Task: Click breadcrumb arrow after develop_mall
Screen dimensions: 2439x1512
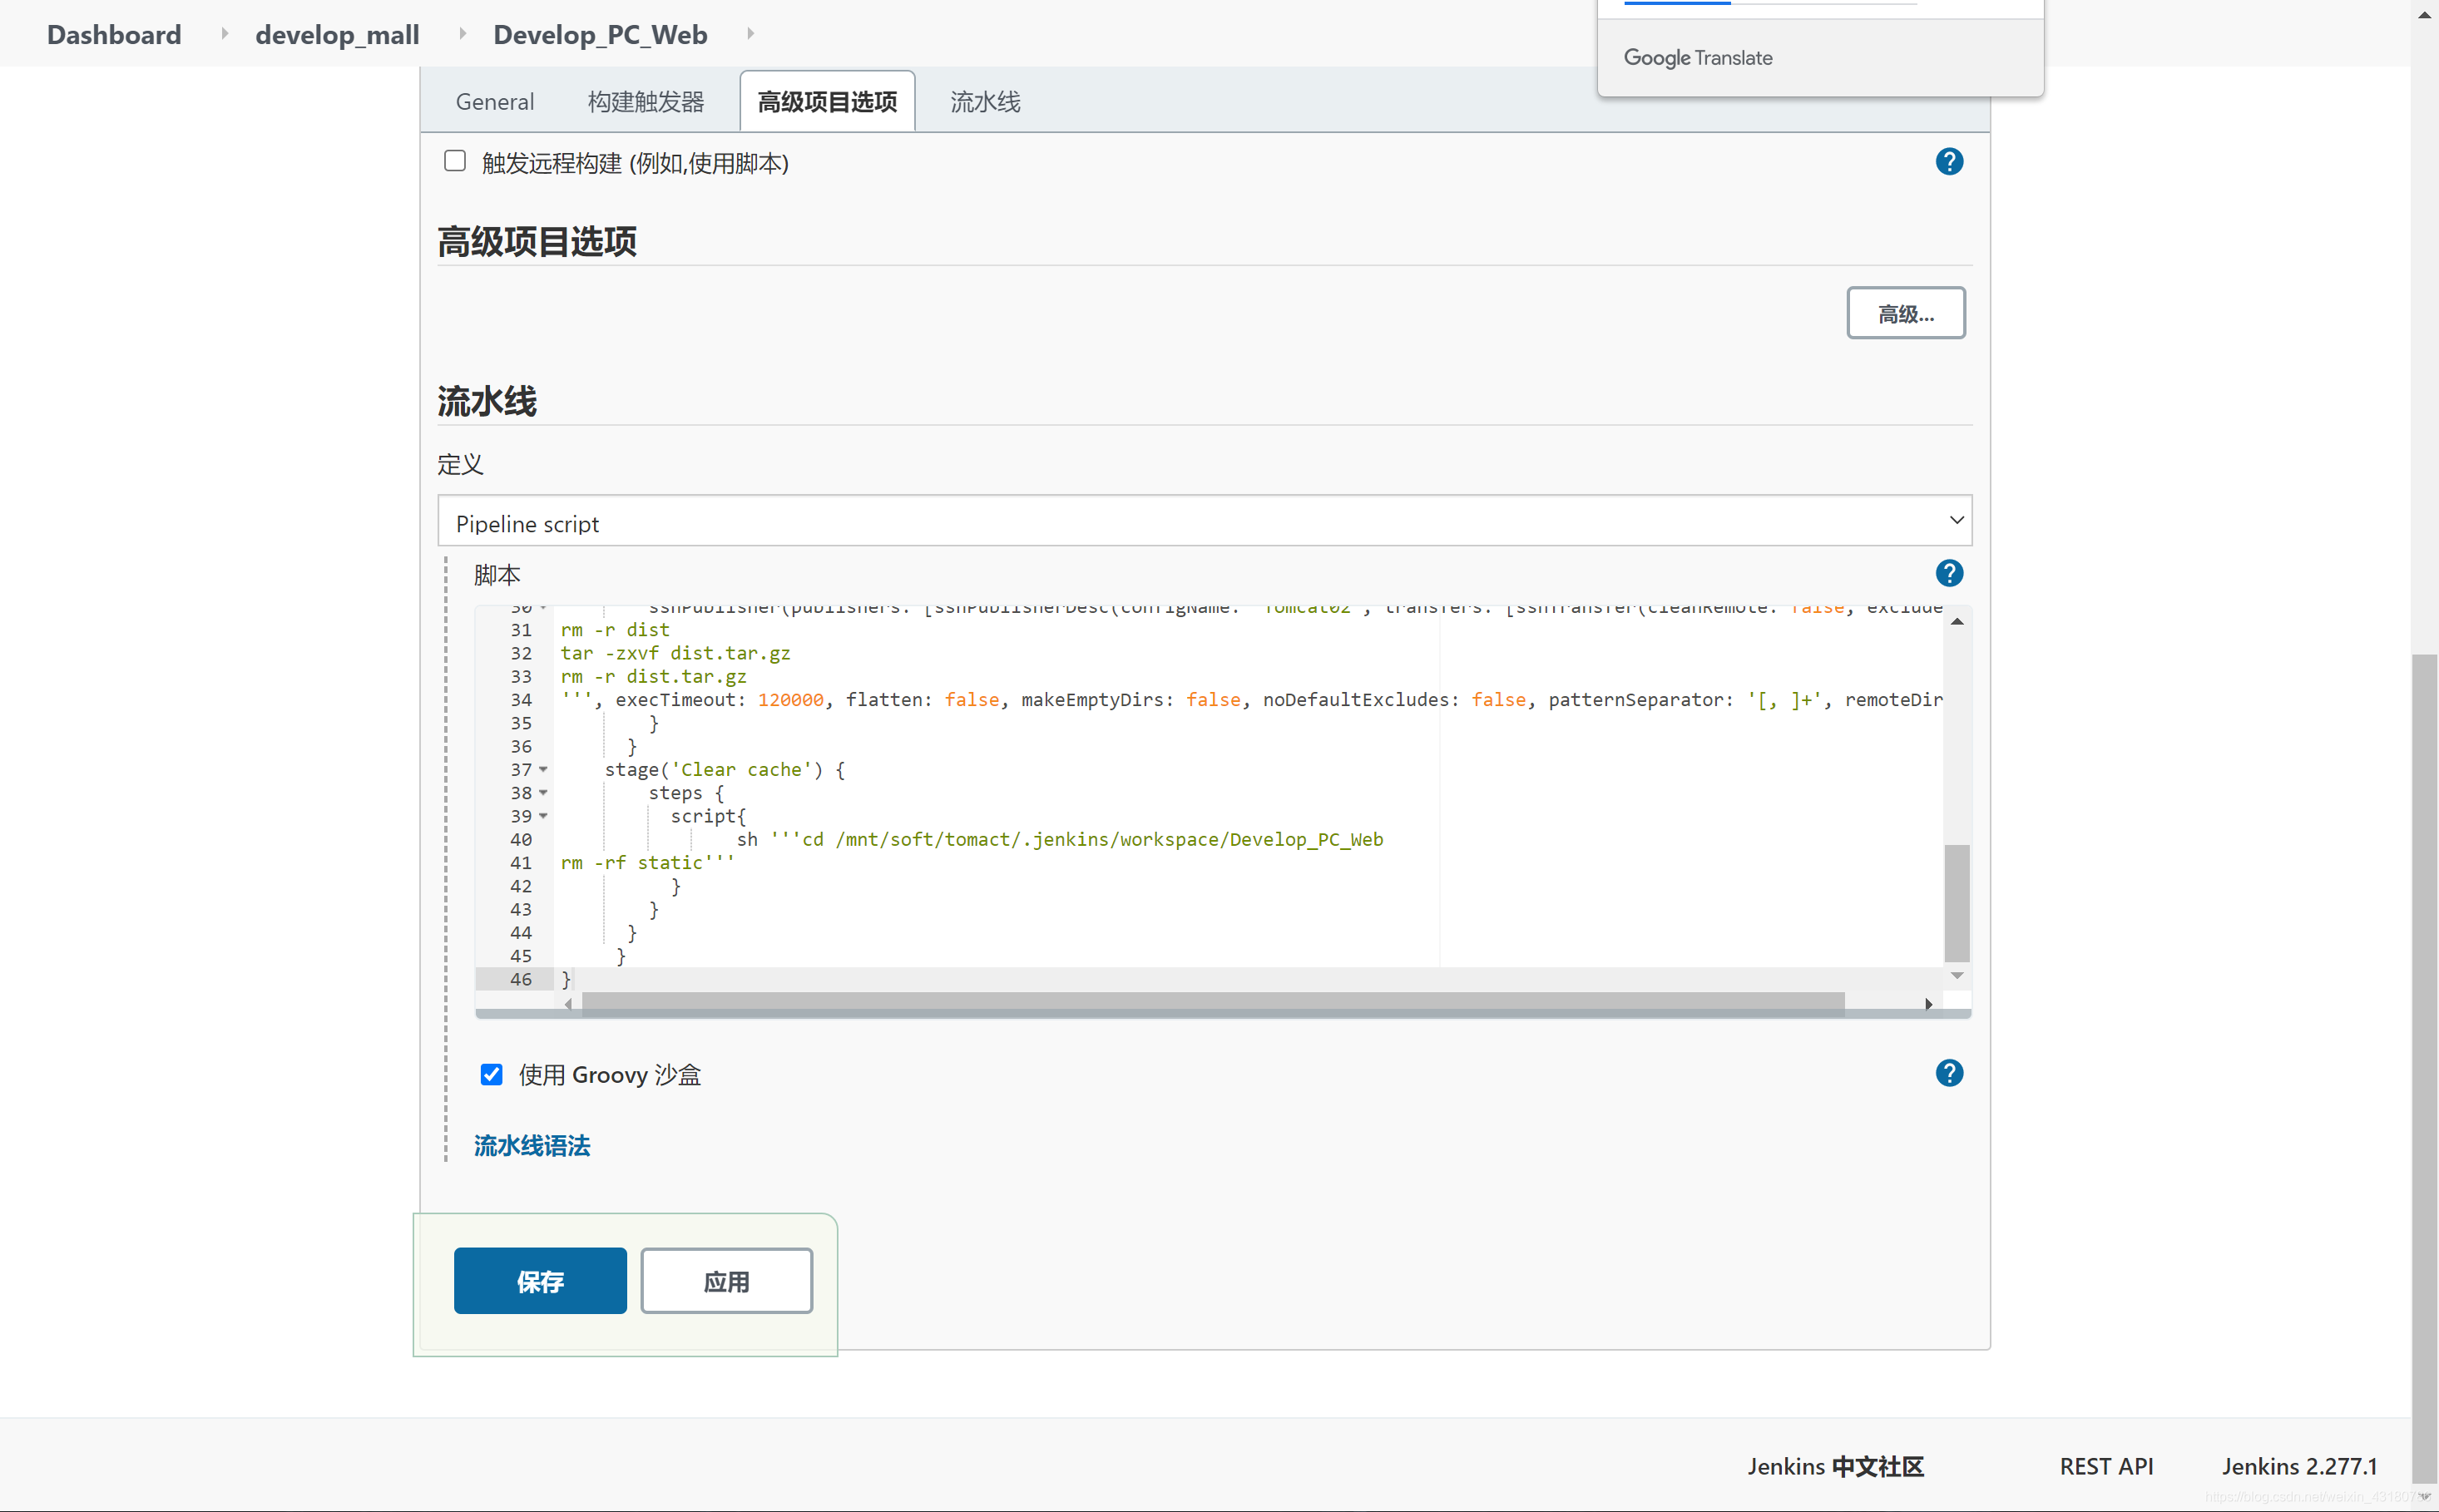Action: [462, 34]
